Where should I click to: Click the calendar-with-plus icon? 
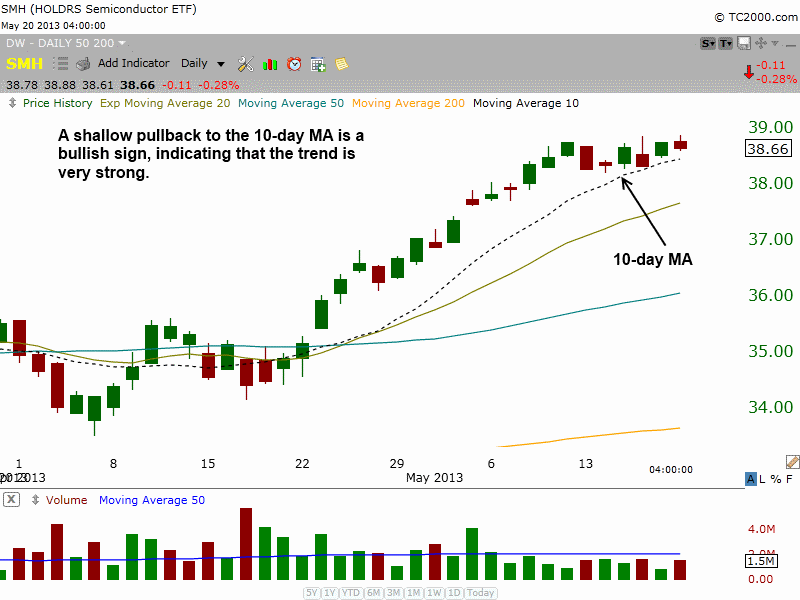(x=318, y=64)
